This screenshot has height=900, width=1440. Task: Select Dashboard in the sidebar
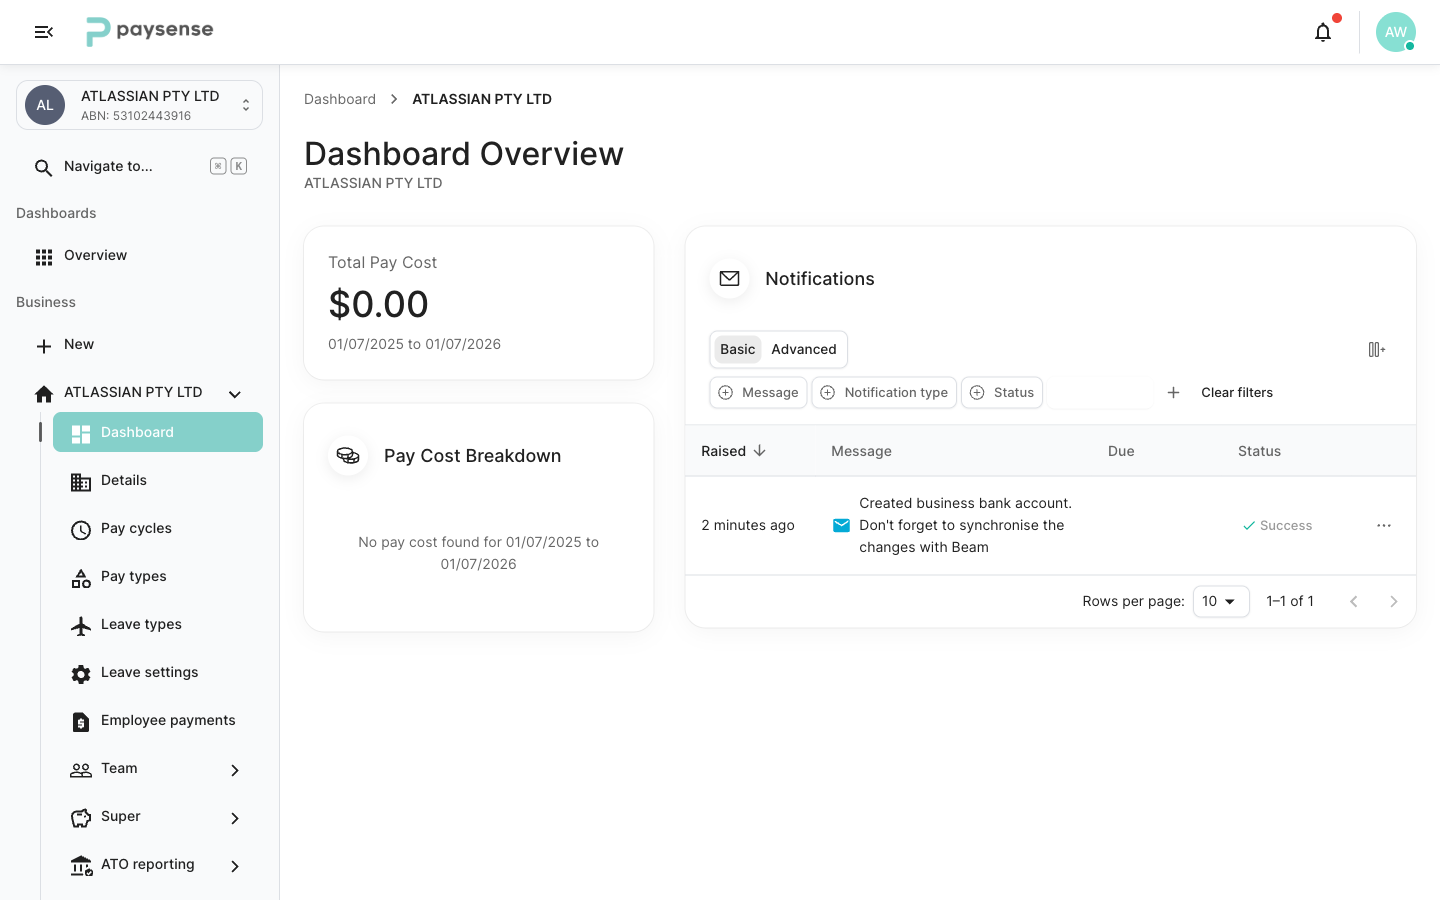click(158, 432)
